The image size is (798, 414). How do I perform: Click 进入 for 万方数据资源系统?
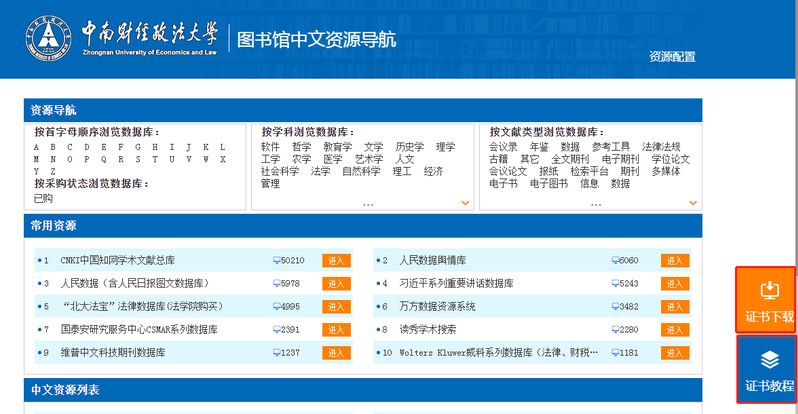pyautogui.click(x=675, y=307)
